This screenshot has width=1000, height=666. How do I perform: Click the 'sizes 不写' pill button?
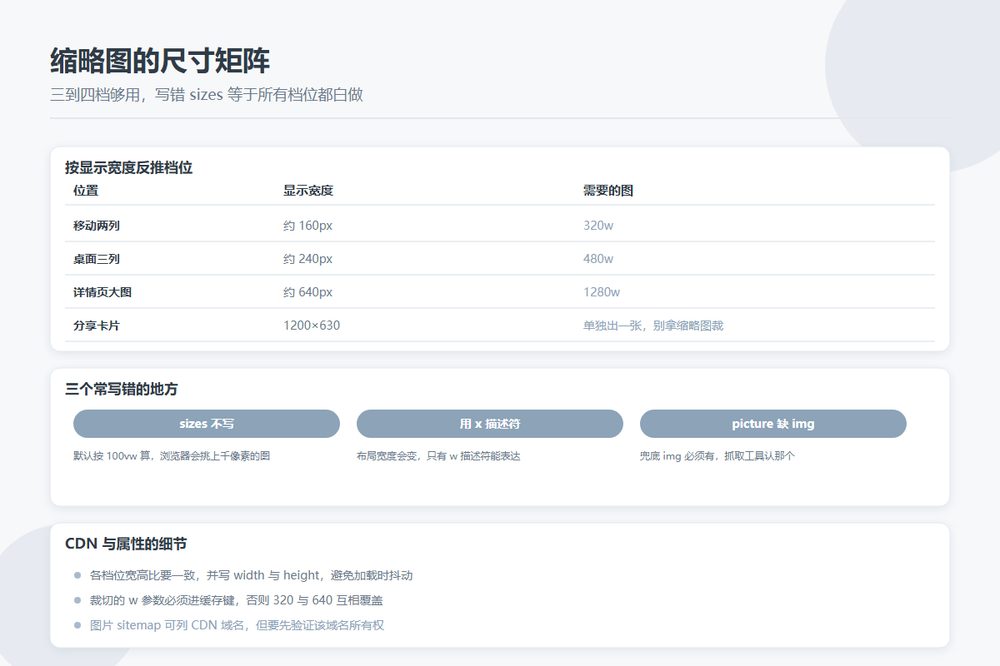coord(207,424)
